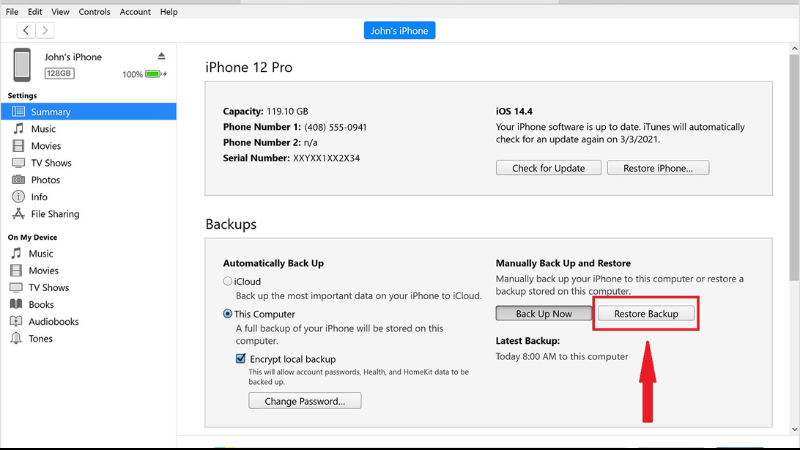Image resolution: width=800 pixels, height=450 pixels.
Task: Select This Computer backup option
Action: (228, 314)
